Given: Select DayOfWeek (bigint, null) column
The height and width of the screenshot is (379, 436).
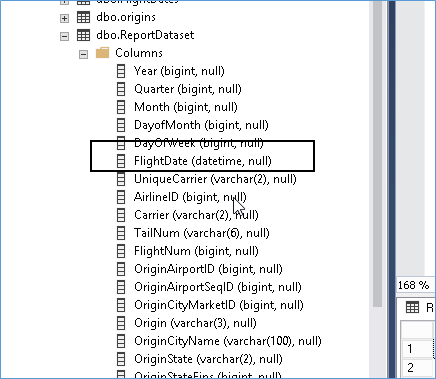Looking at the screenshot, I should tap(199, 143).
